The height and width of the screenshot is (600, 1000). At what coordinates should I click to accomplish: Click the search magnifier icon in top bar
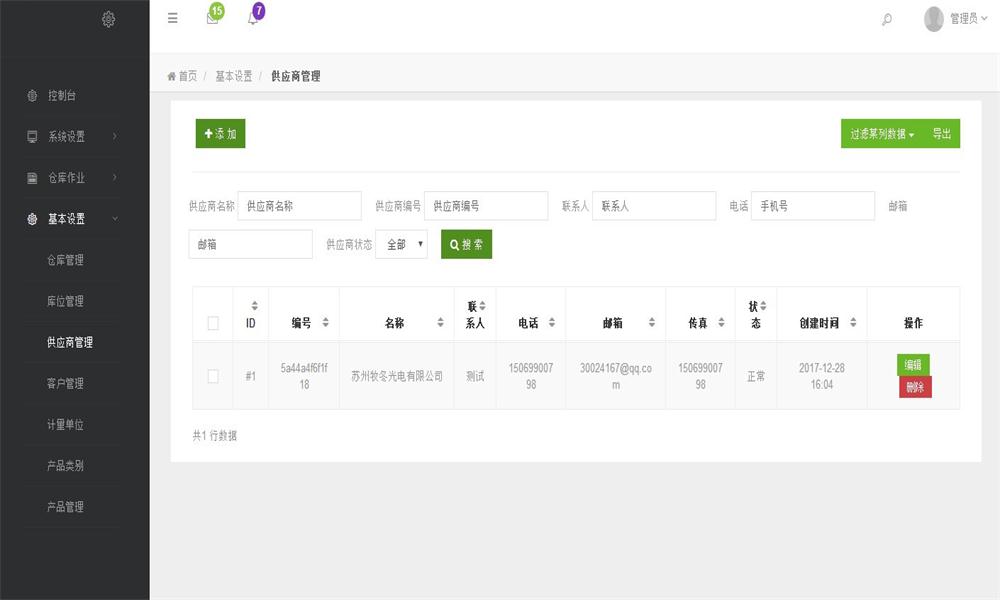887,19
